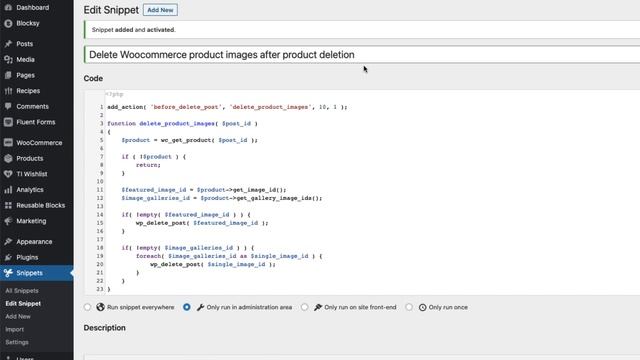640x360 pixels.
Task: Click the Fluent Forms icon
Action: (8, 122)
